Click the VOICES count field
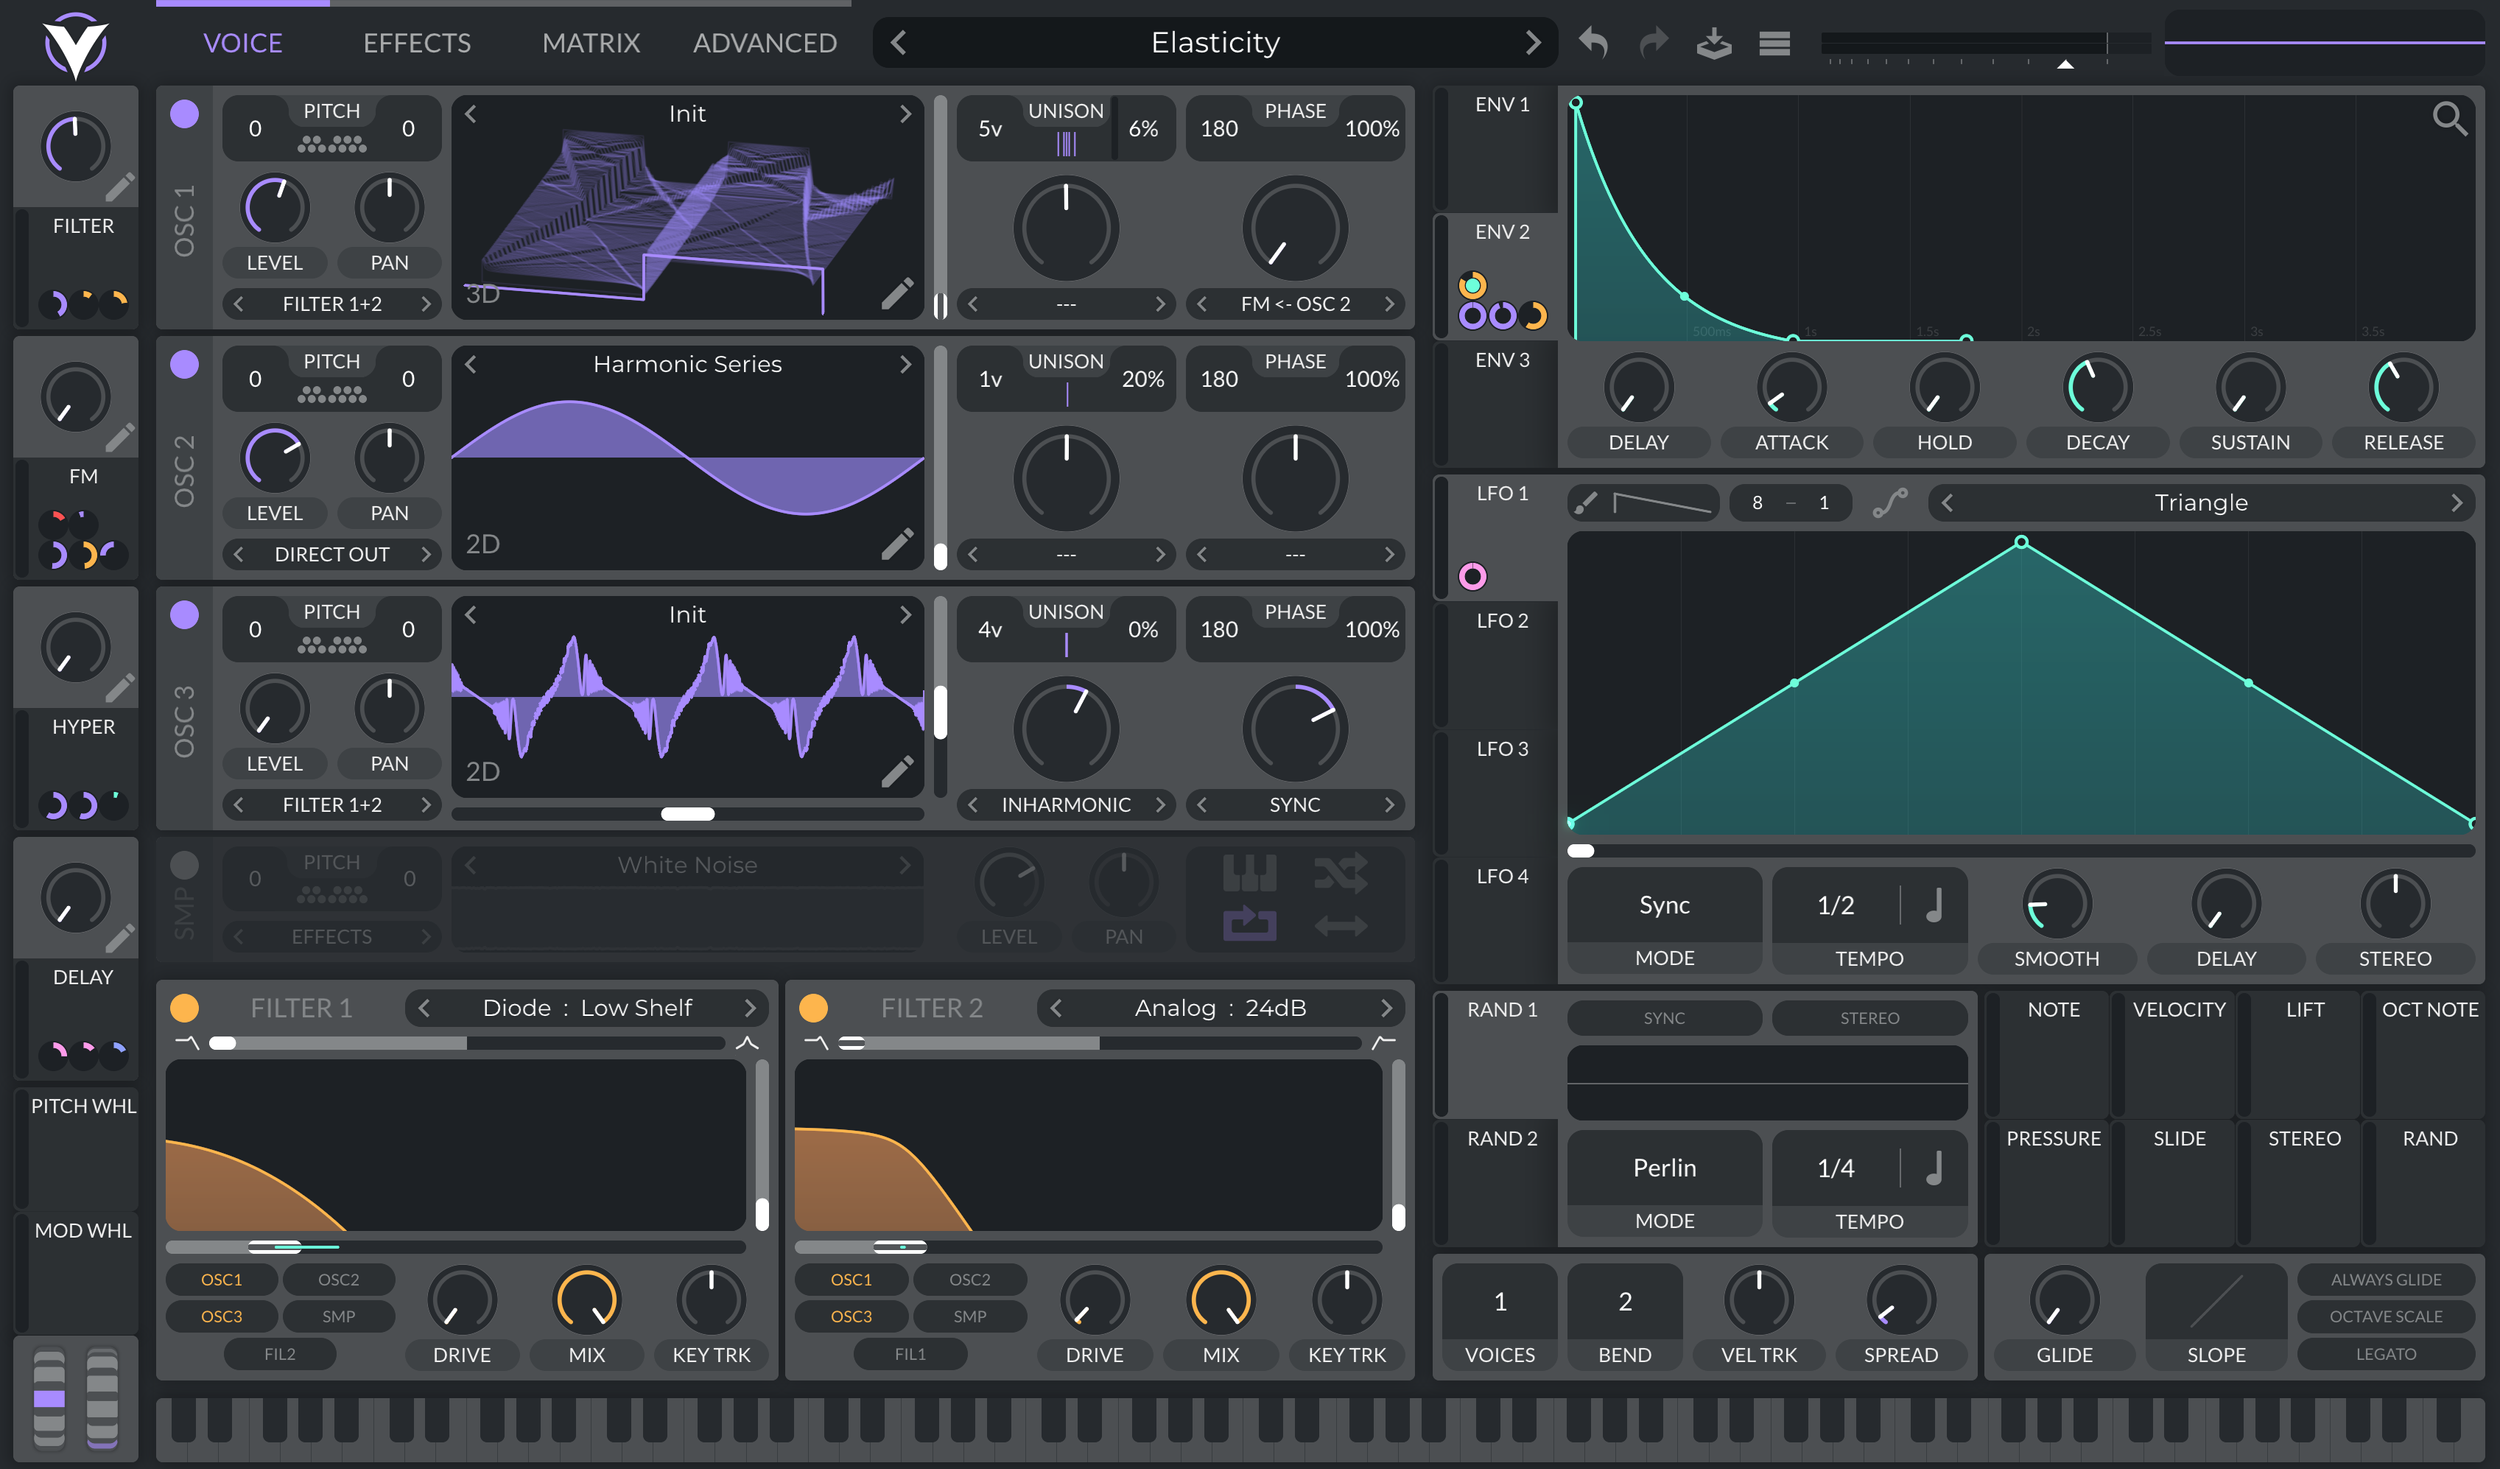 coord(1499,1302)
